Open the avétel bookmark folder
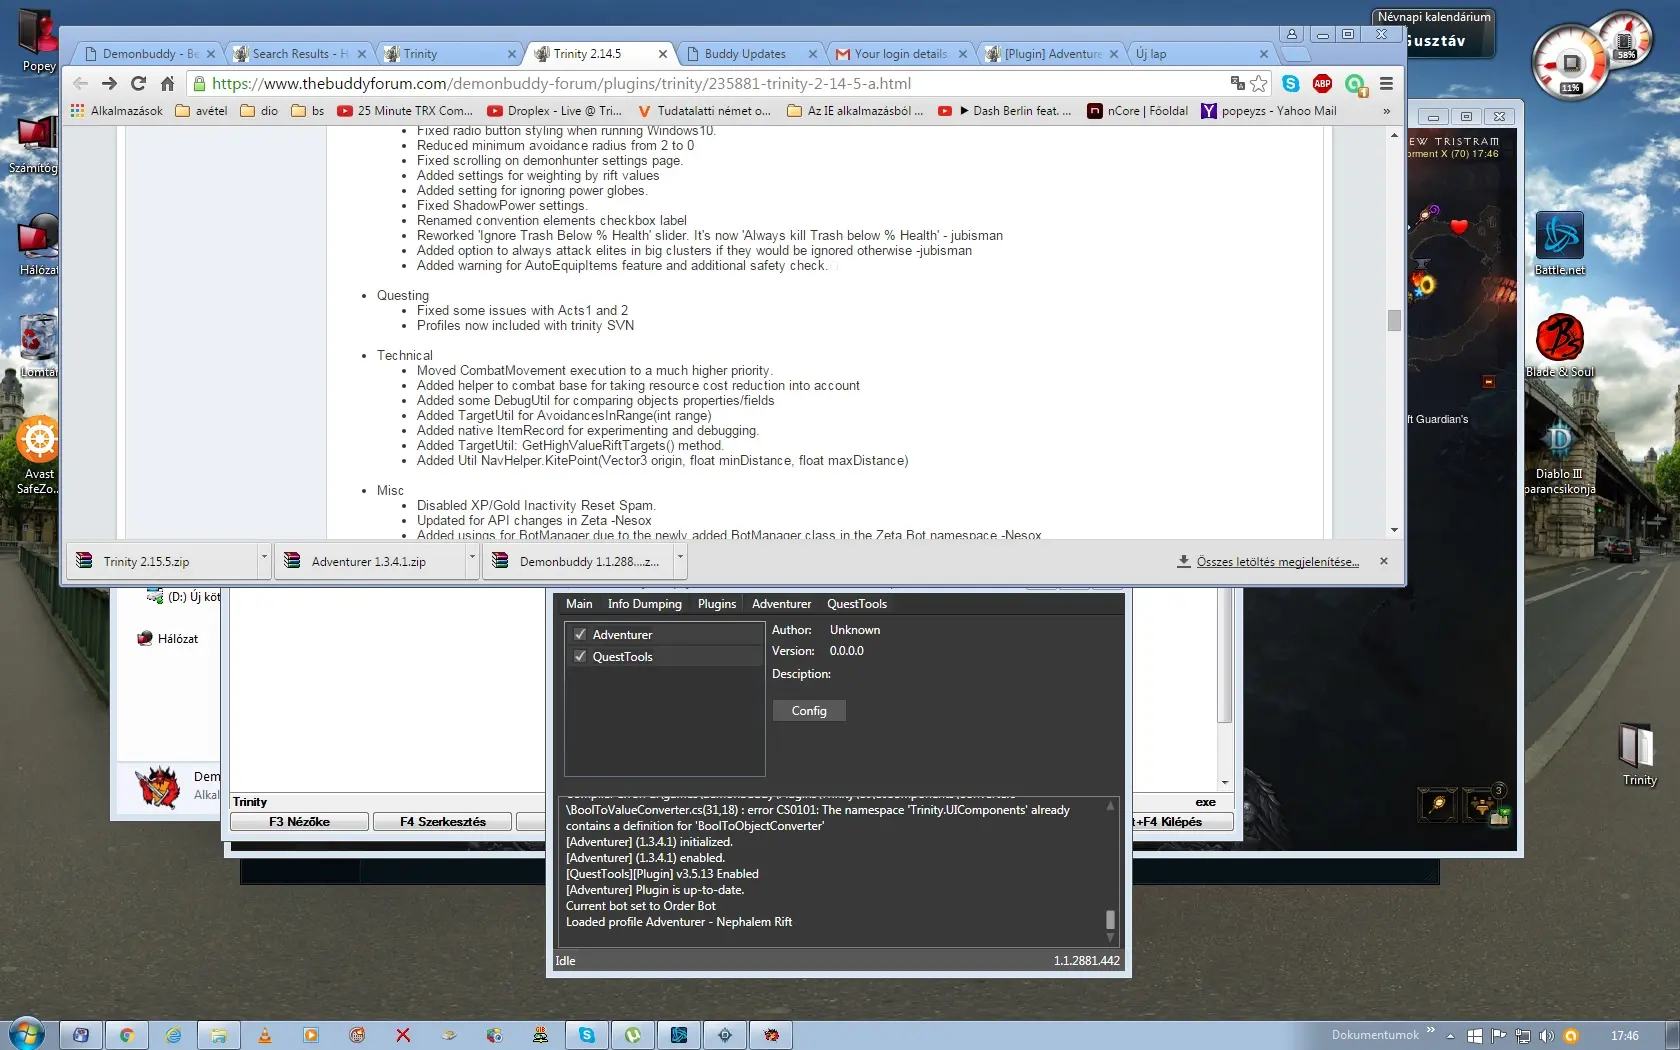This screenshot has height=1050, width=1680. point(201,111)
